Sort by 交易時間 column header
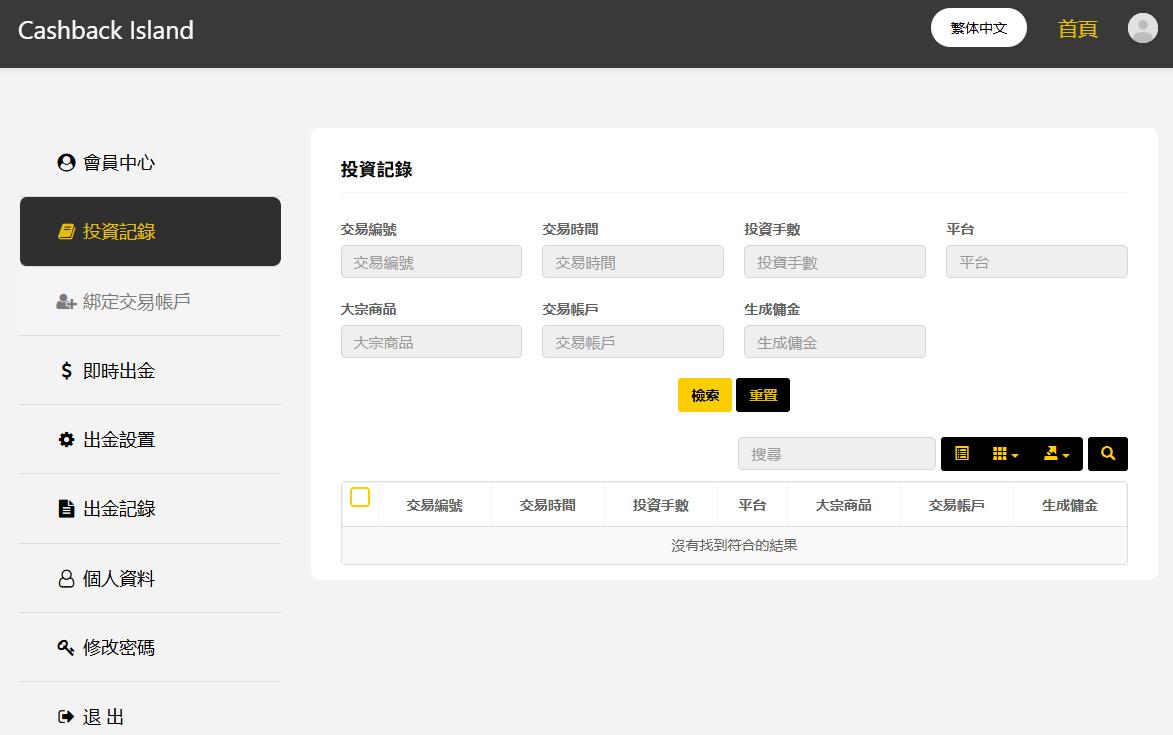Viewport: 1173px width, 735px height. coord(548,505)
